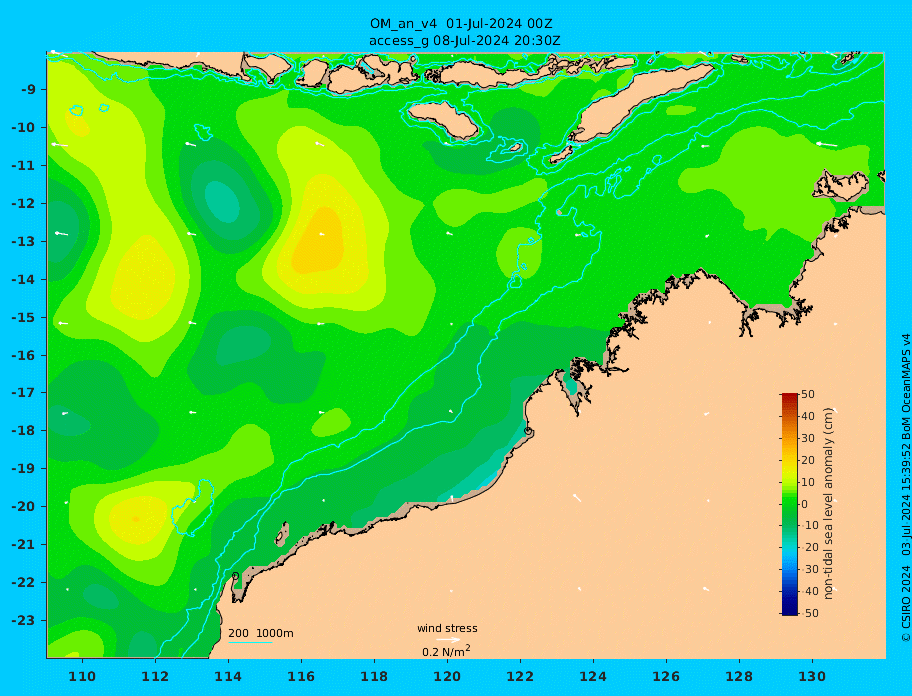Click longitude axis label 126
The height and width of the screenshot is (696, 912).
pos(667,676)
